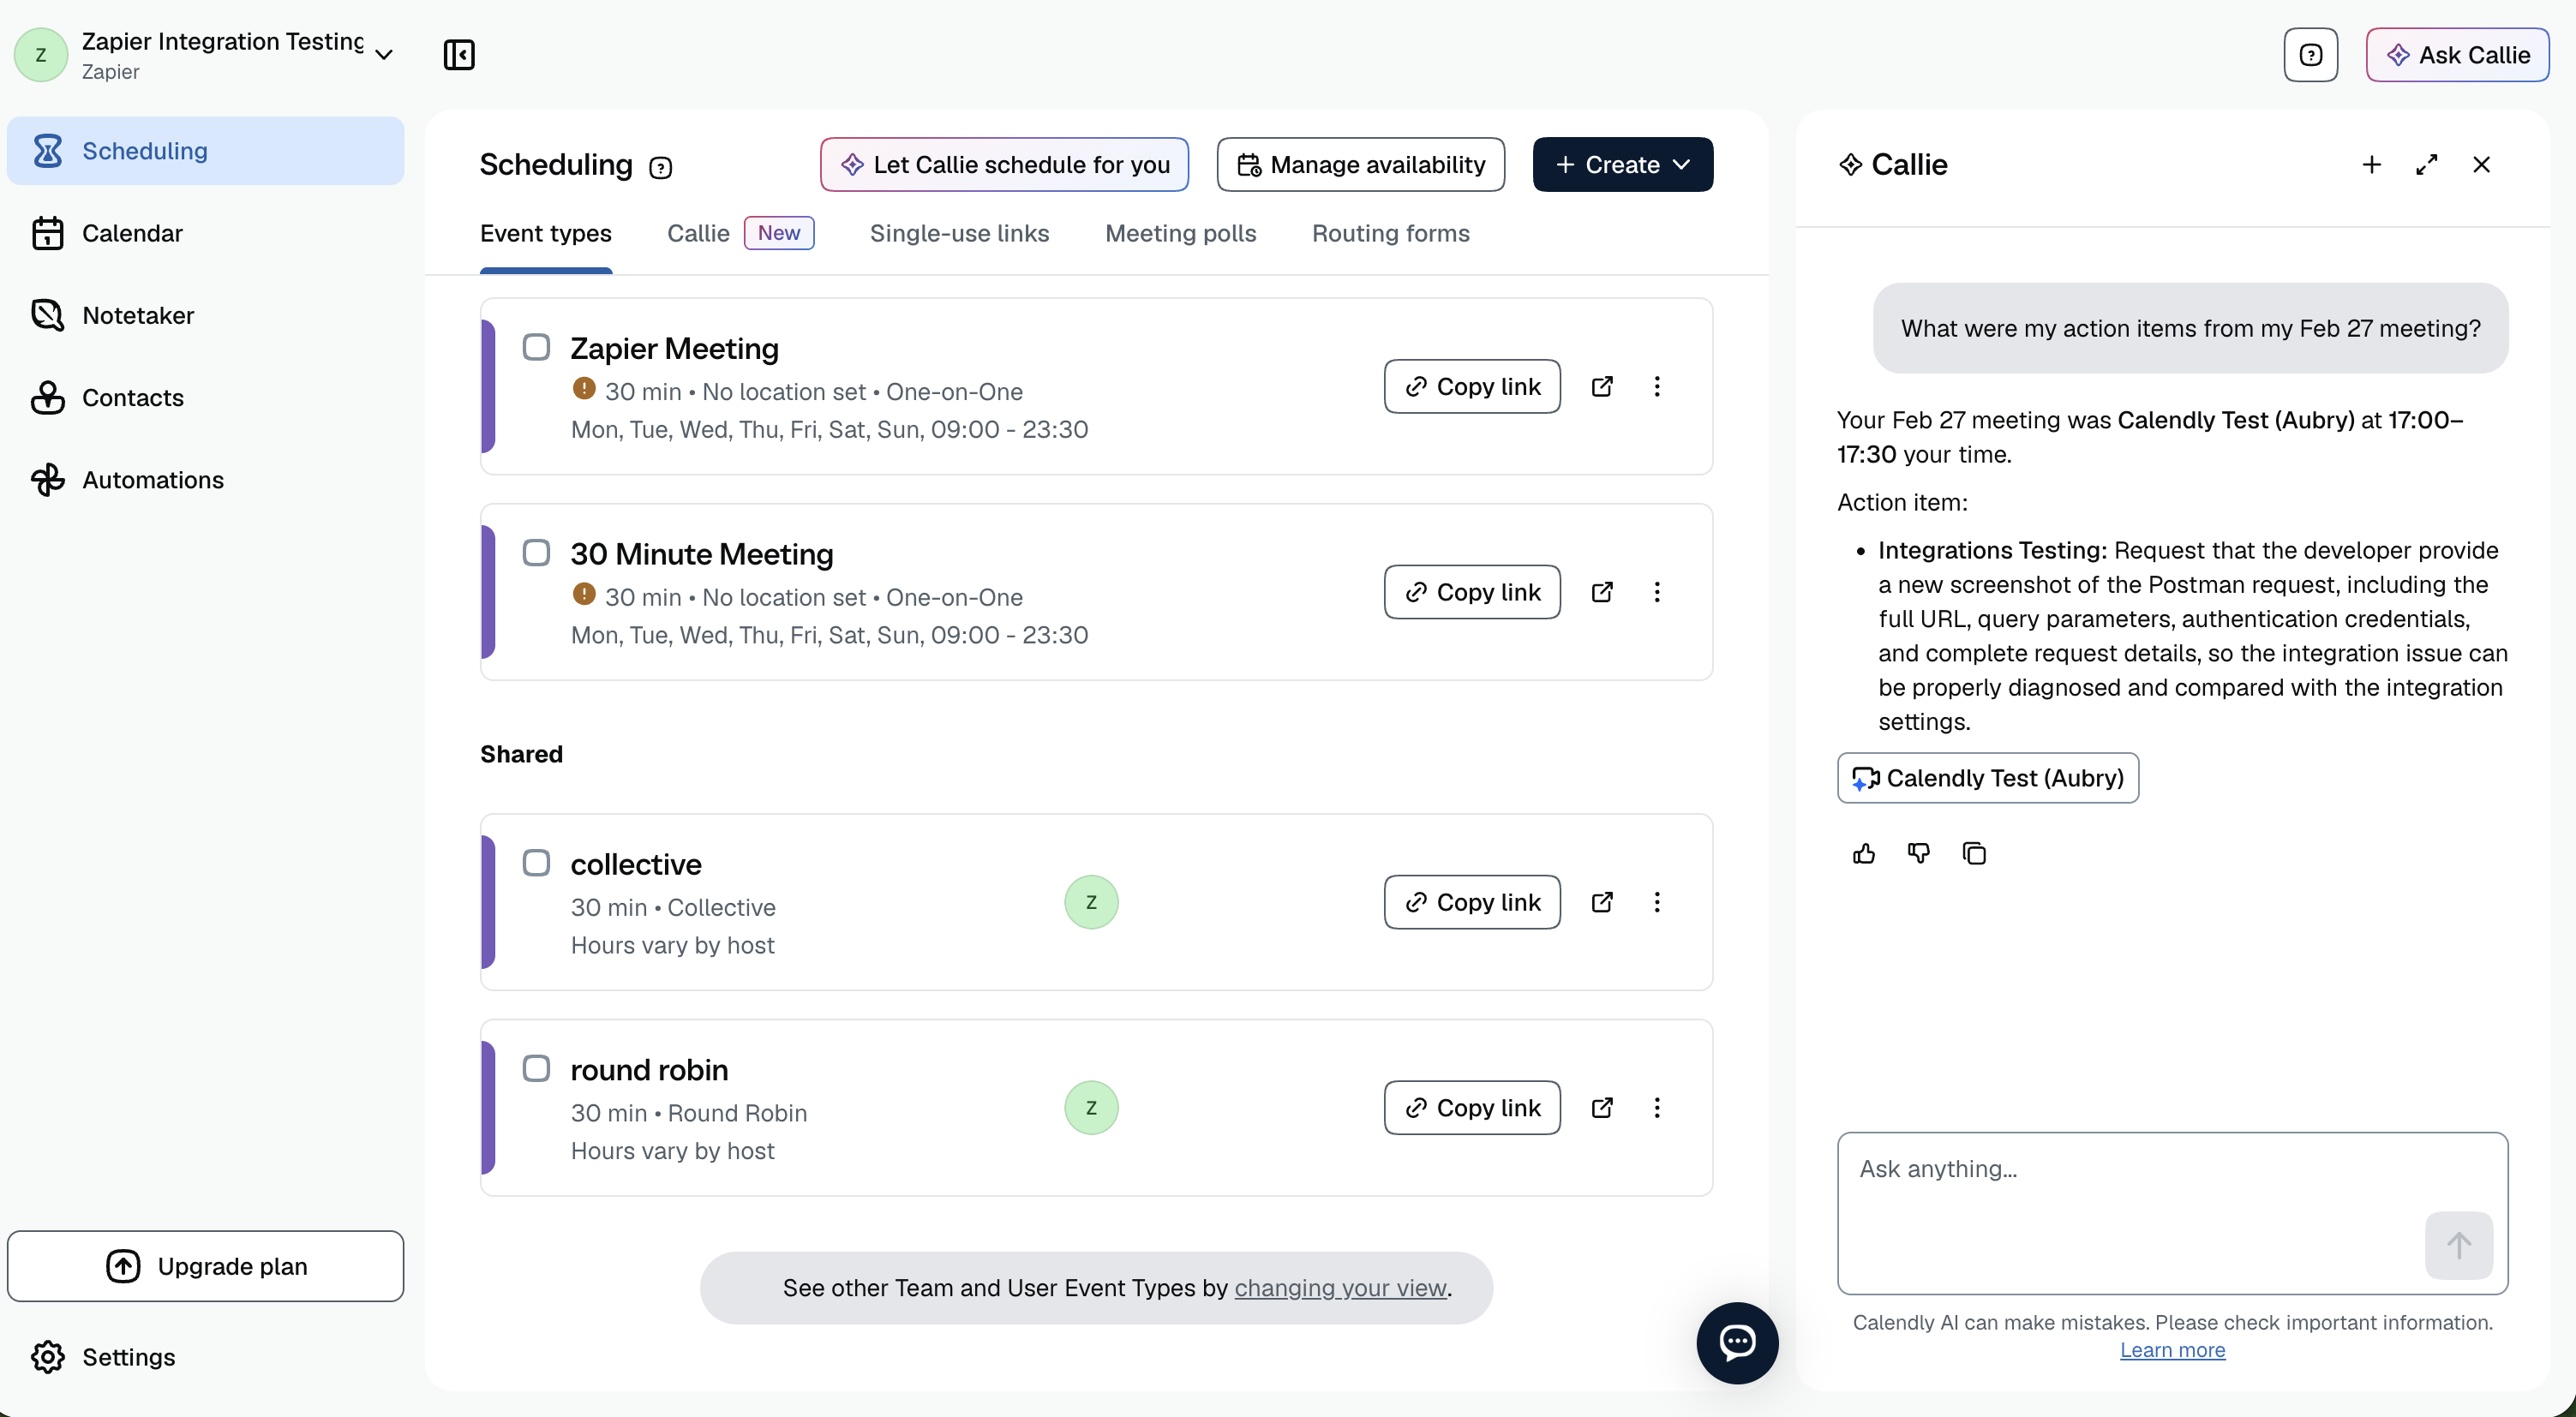Open Zapier Meeting booking page in new tab
Viewport: 2576px width, 1417px height.
tap(1602, 386)
